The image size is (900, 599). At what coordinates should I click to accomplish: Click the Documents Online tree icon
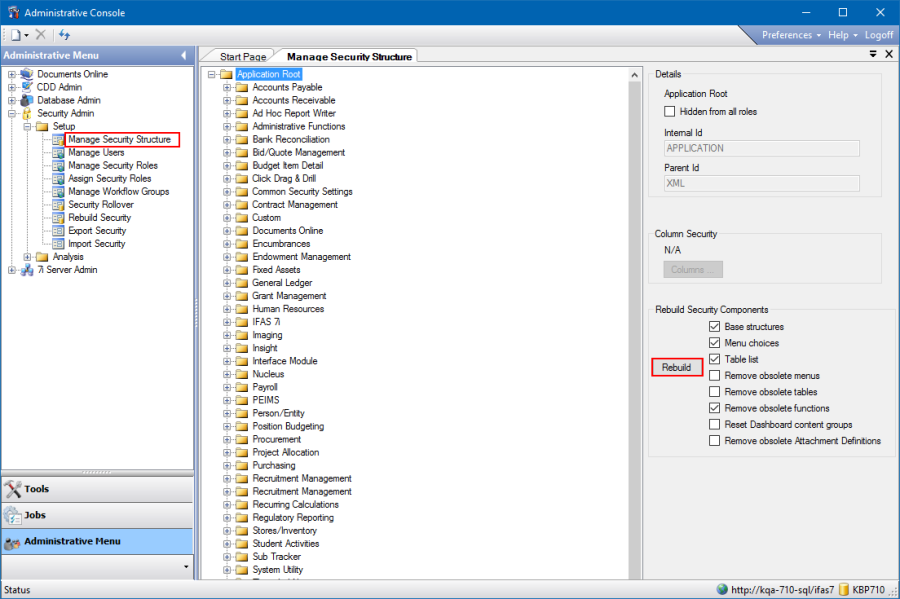pos(26,74)
